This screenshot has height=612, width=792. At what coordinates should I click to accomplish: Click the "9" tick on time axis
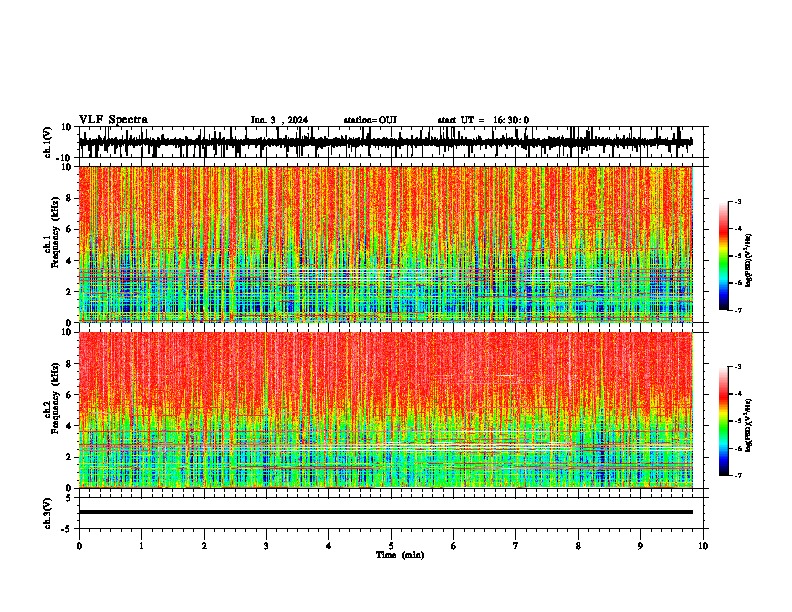(x=640, y=546)
